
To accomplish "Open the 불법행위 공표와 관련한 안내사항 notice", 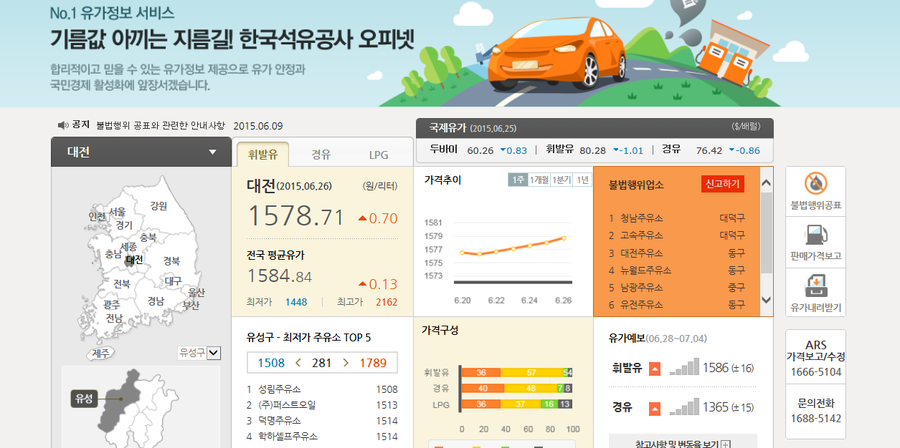I will coord(161,126).
